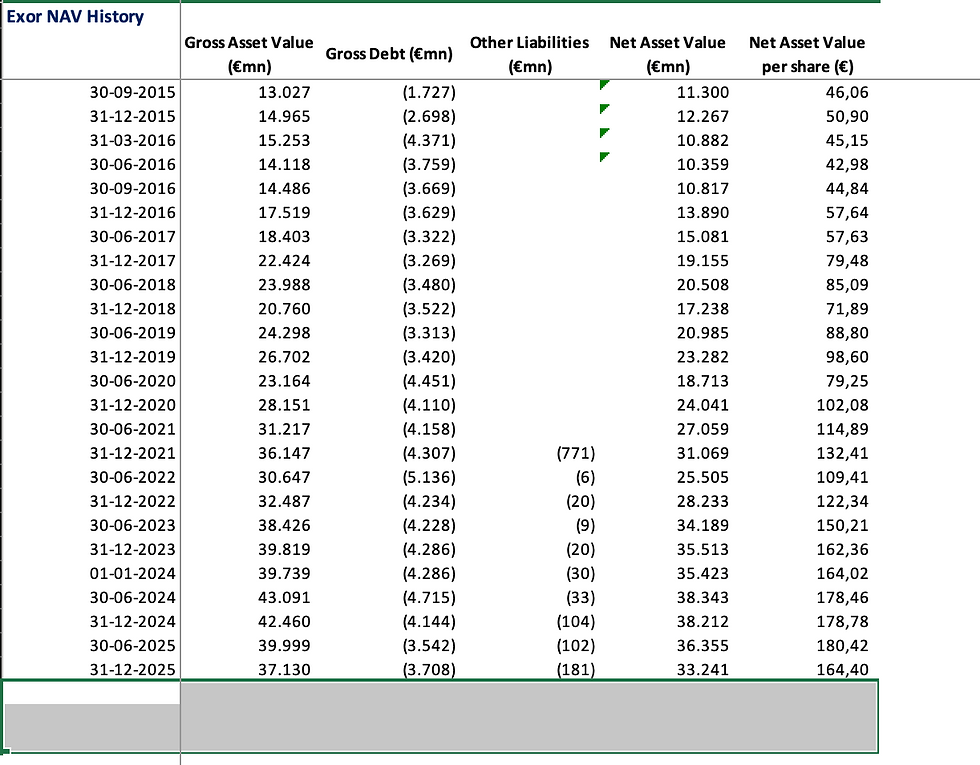Select the date cell 31-12-2025
The image size is (980, 765).
(x=132, y=670)
